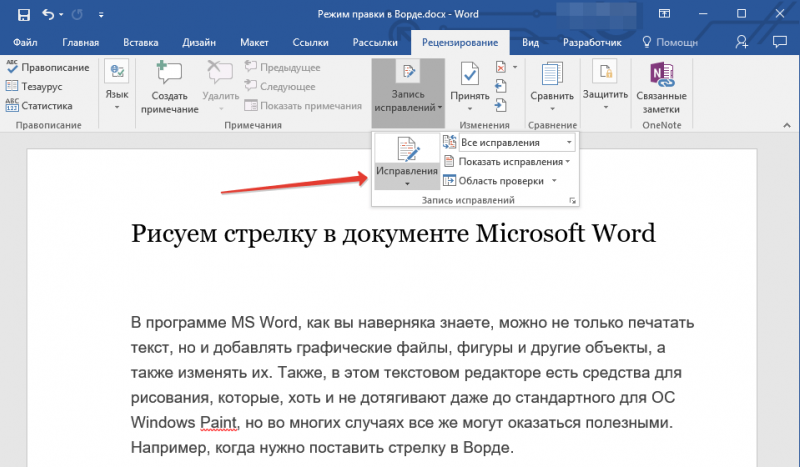The image size is (800, 467).
Task: Open the Исправления dropdown arrow
Action: click(407, 183)
